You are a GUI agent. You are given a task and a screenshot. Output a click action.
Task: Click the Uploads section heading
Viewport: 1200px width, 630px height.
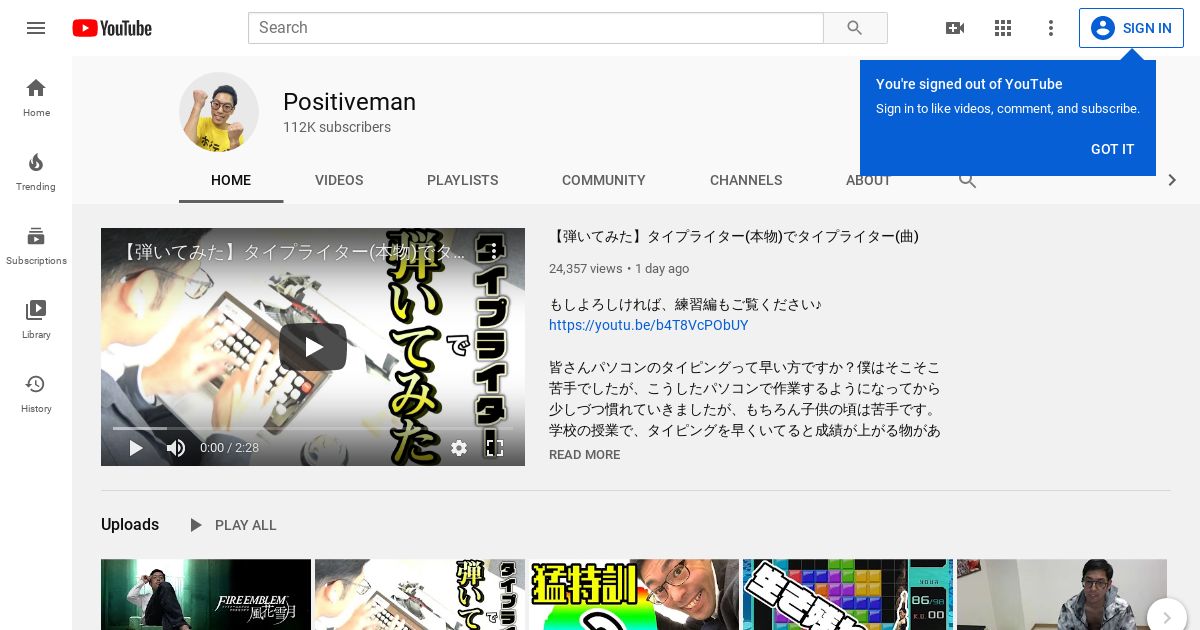(x=130, y=525)
